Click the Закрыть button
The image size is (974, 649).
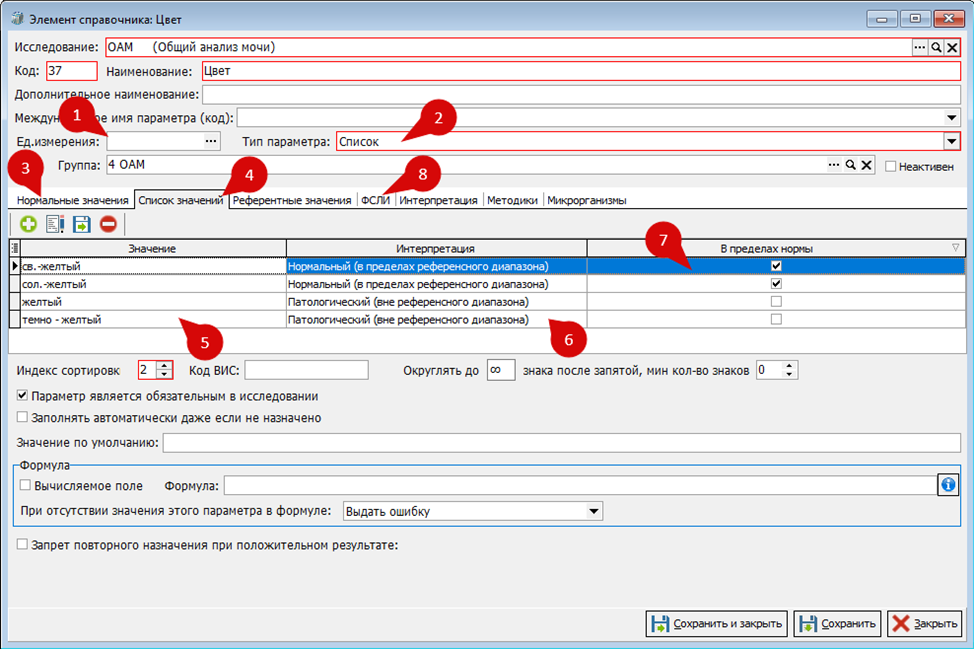pos(925,624)
